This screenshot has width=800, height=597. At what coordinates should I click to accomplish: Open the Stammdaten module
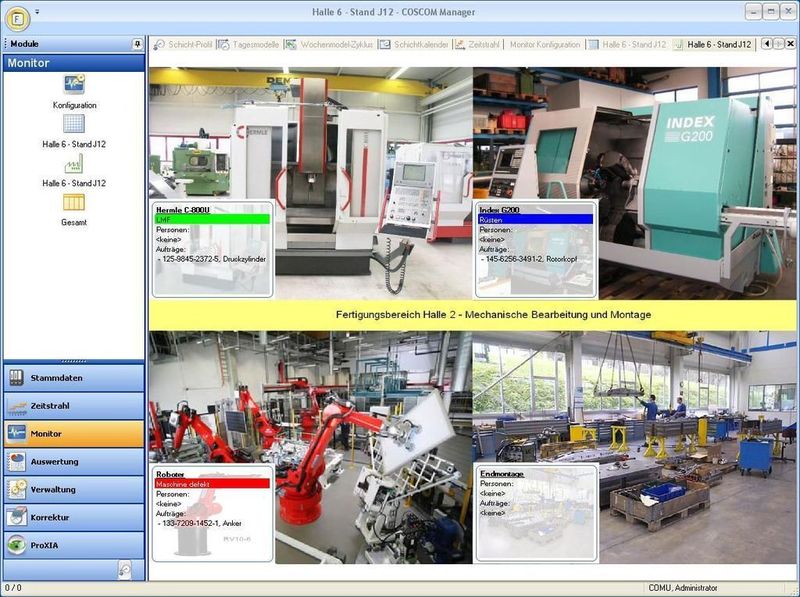click(74, 378)
